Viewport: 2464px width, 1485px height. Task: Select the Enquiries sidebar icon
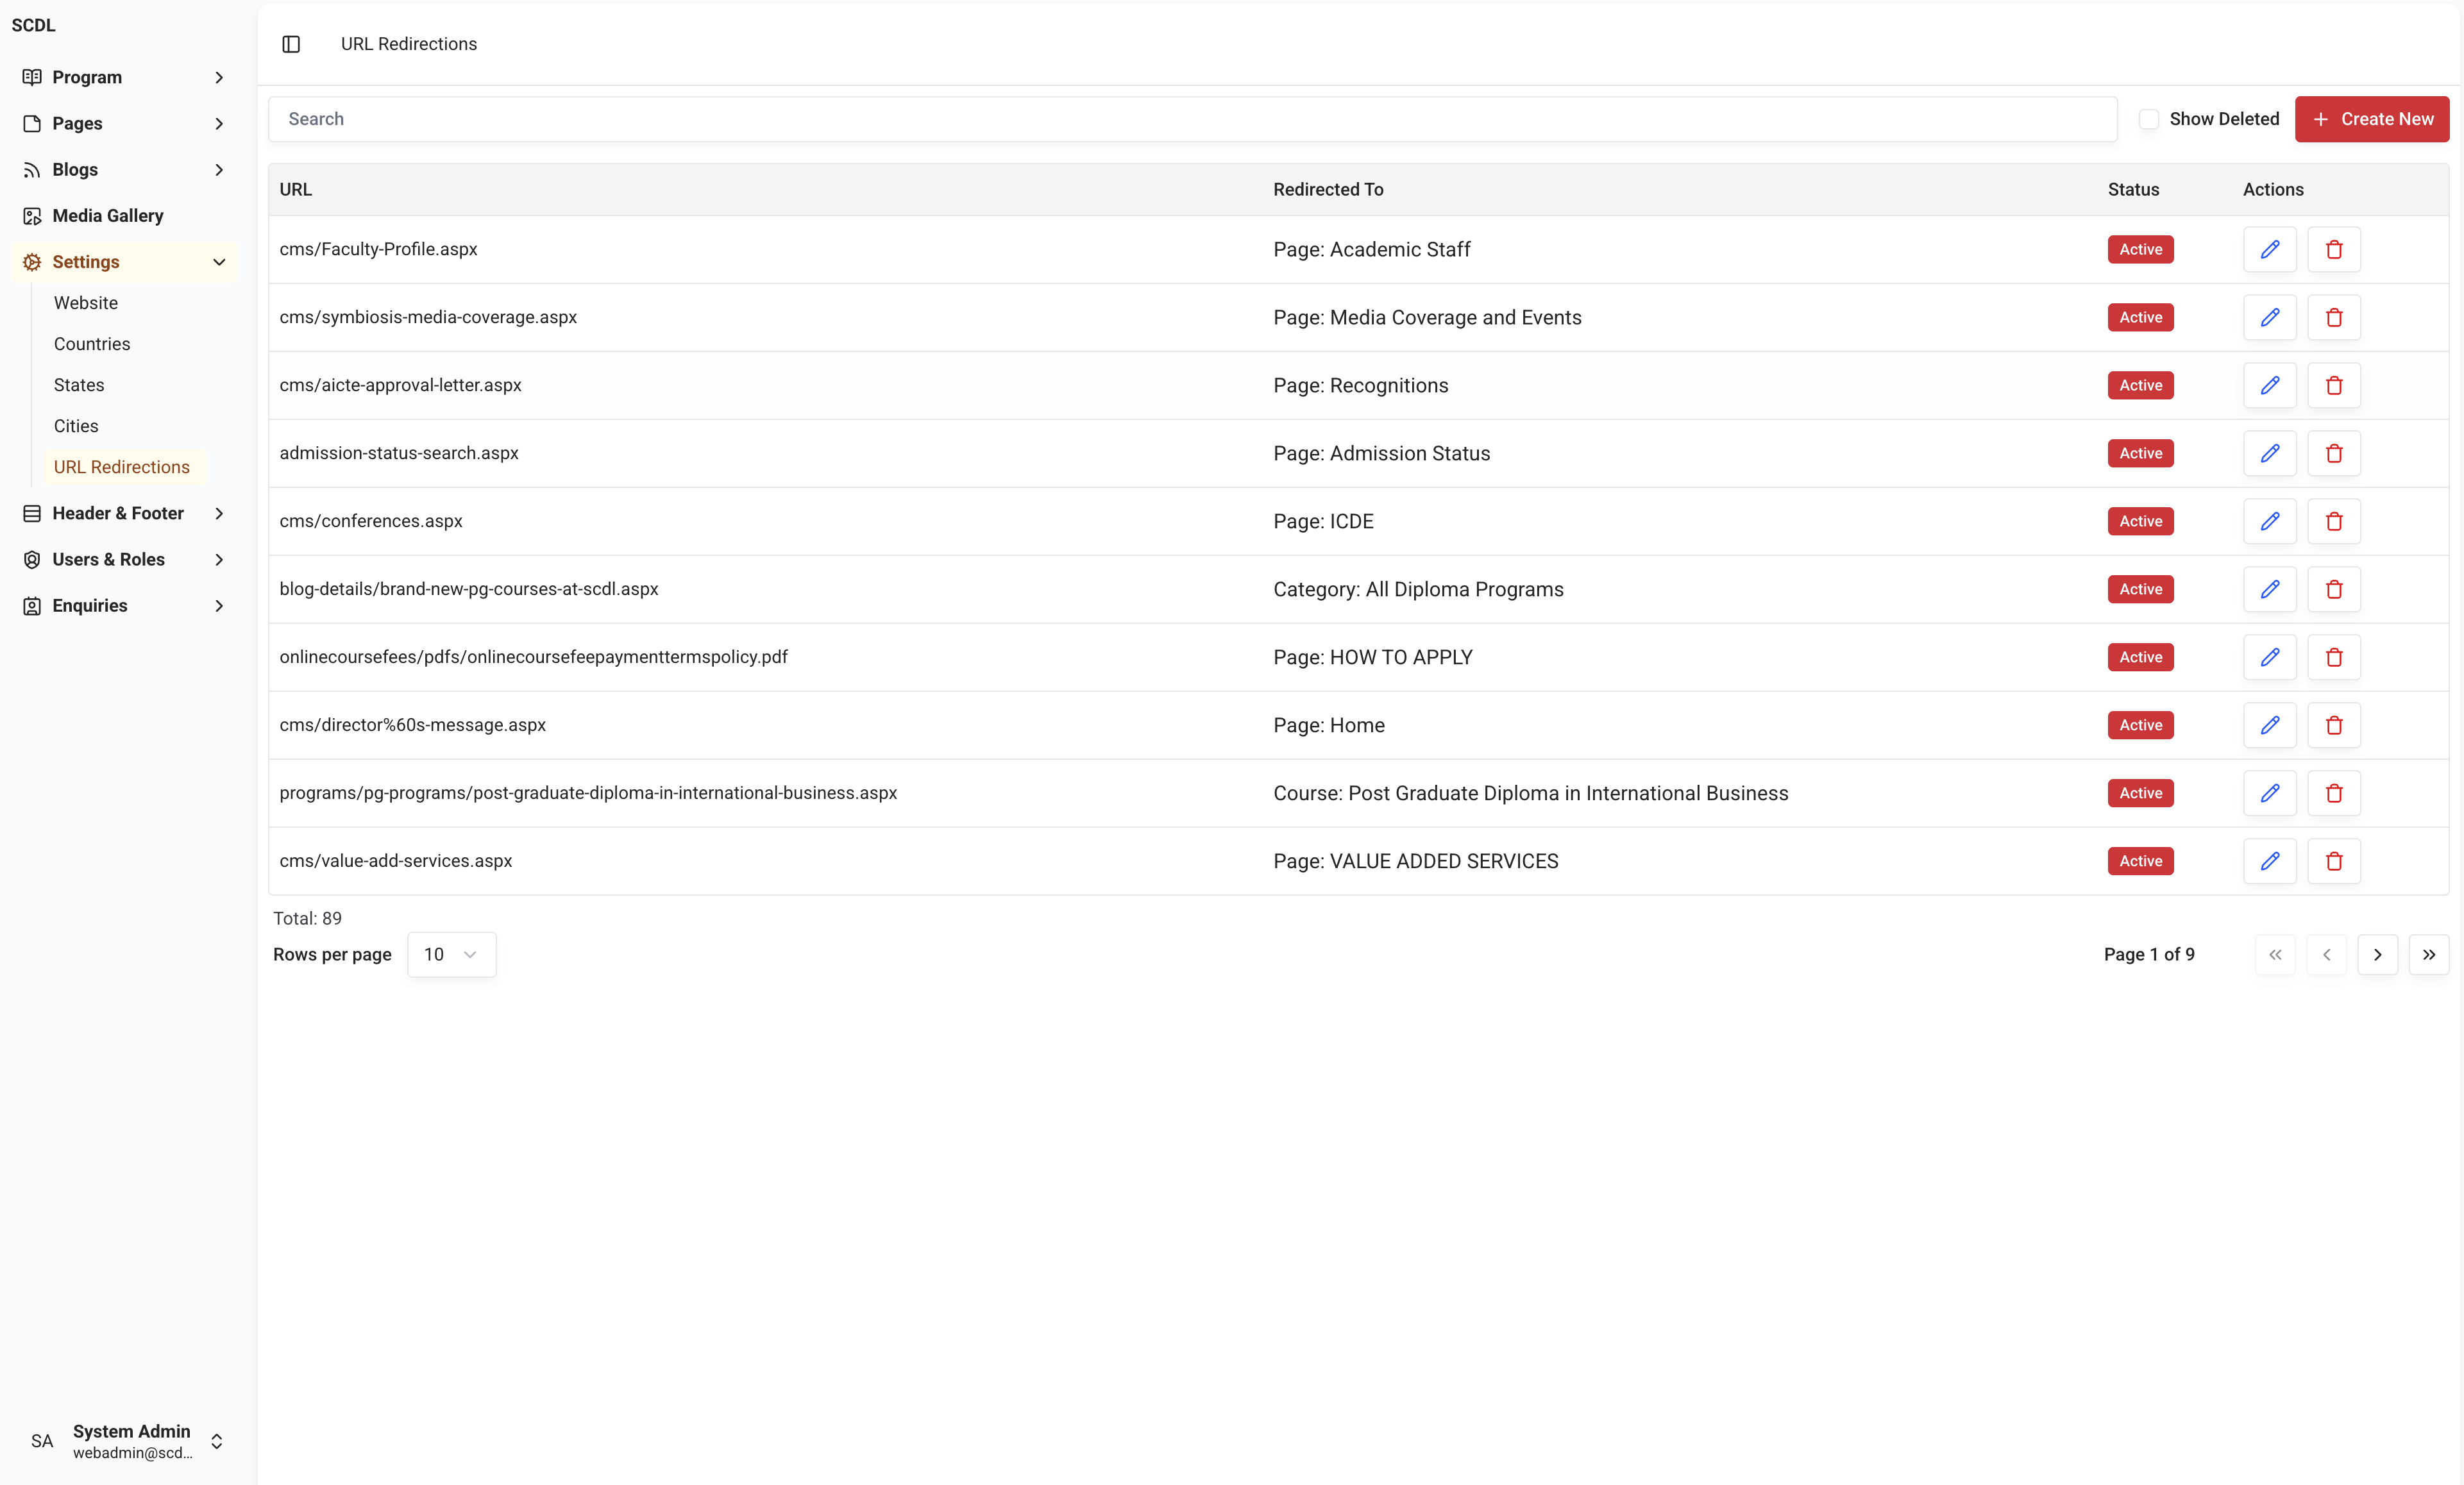(32, 605)
